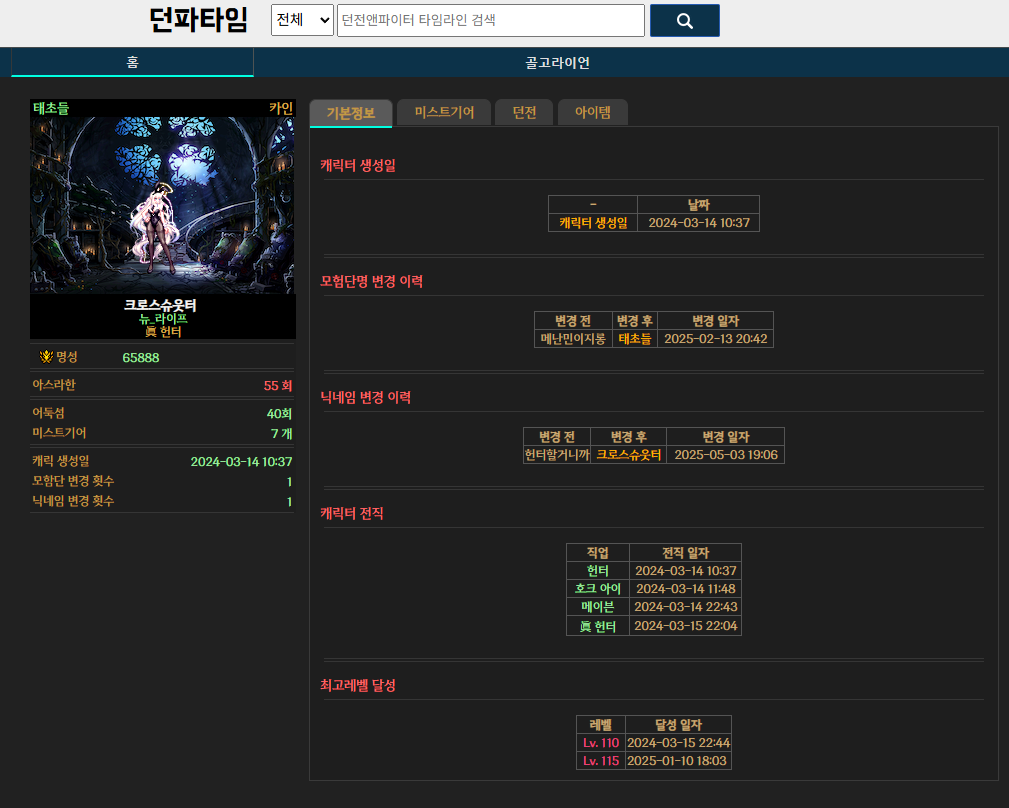Click the fame crest icon beside 명성
Screen dimensions: 1009x808
point(46,357)
